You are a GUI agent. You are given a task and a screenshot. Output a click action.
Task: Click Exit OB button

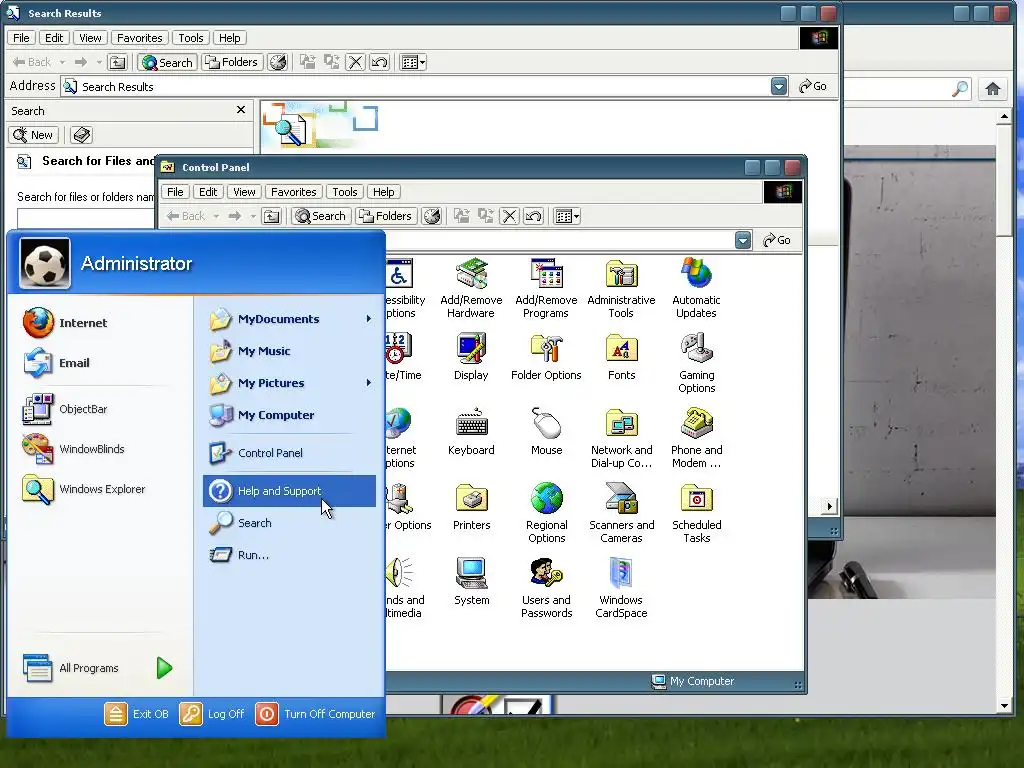(136, 714)
